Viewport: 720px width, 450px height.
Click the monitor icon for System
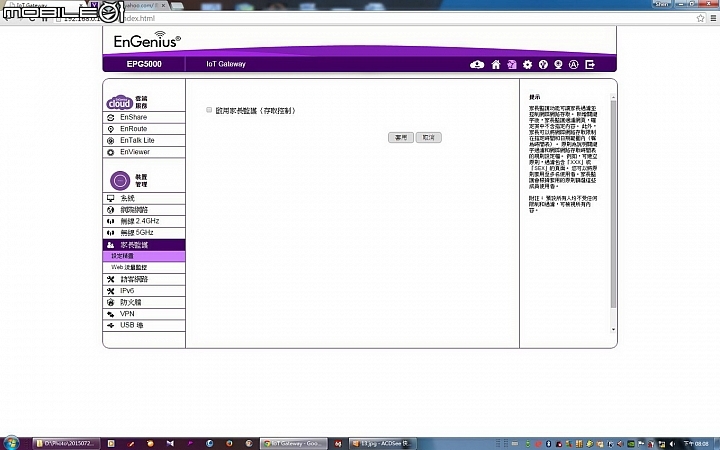pos(110,198)
